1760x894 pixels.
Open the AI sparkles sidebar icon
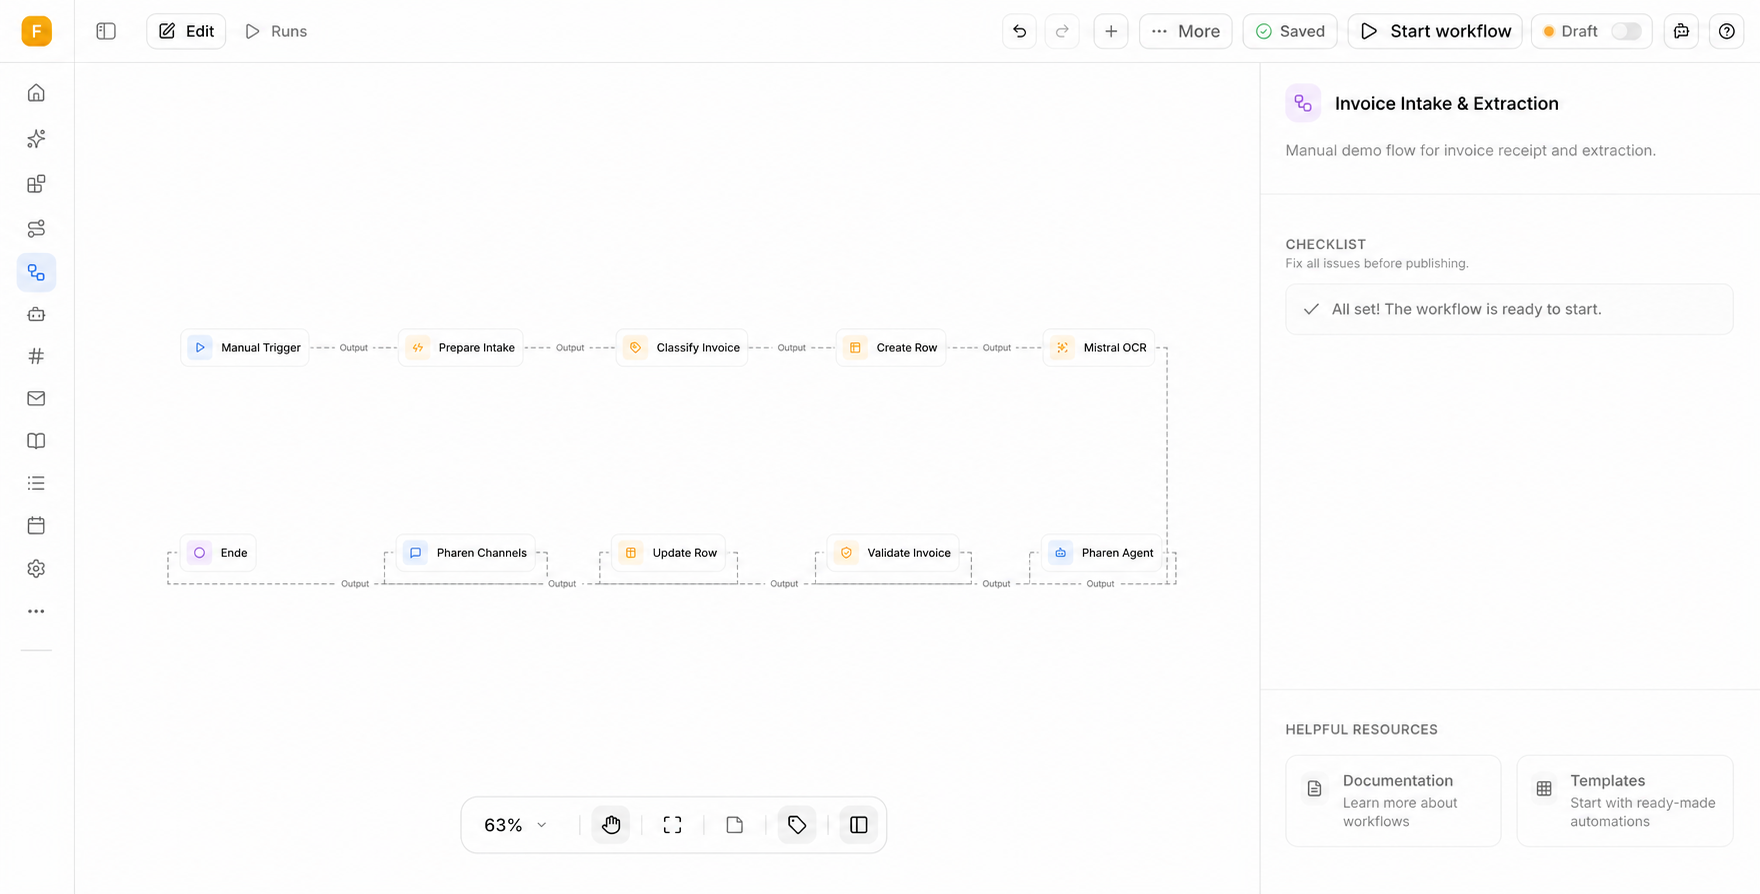point(36,139)
